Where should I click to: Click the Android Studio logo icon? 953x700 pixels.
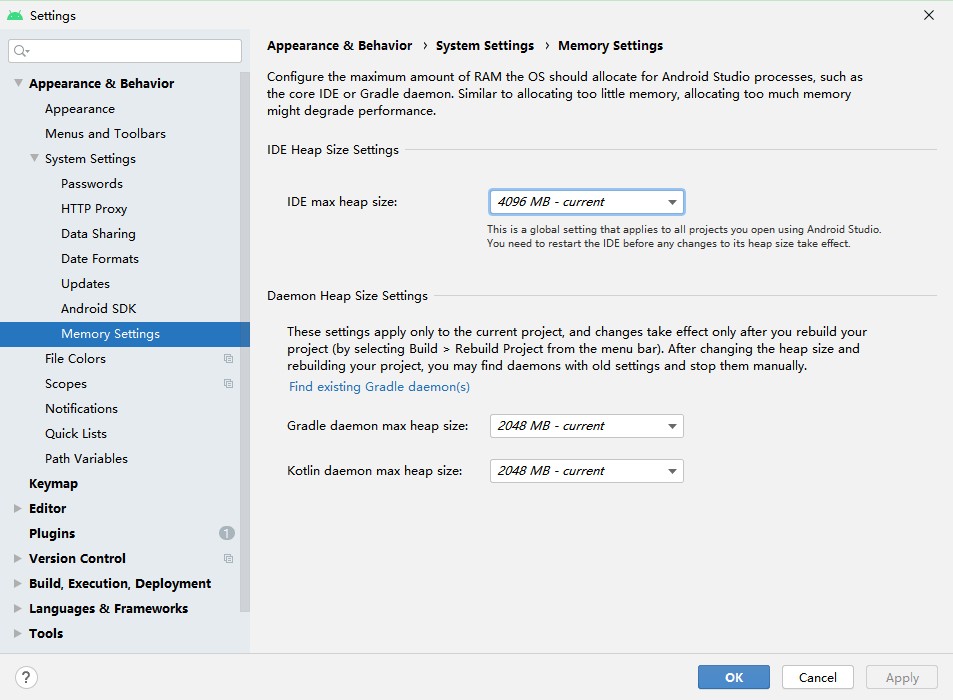tap(15, 16)
